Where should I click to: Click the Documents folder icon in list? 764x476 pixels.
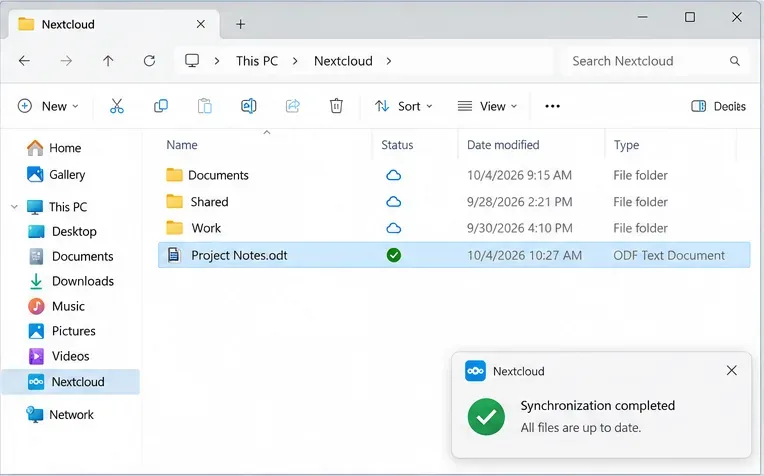click(174, 175)
